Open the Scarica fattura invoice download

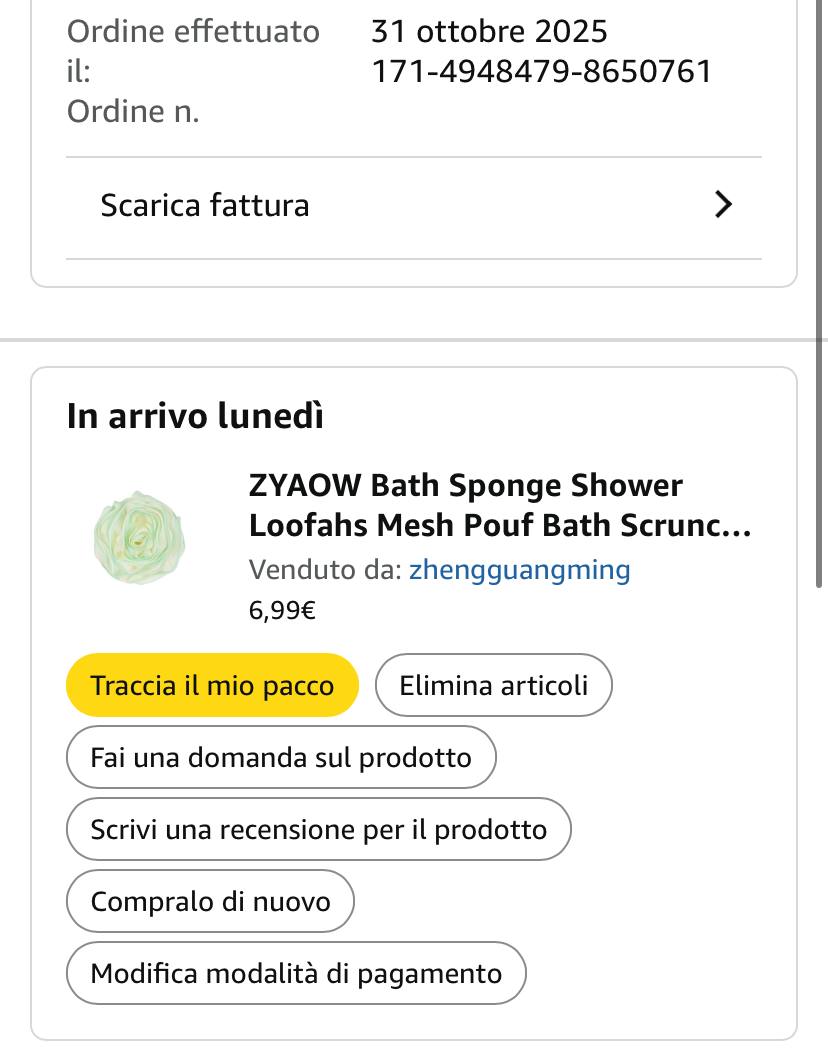click(x=205, y=206)
